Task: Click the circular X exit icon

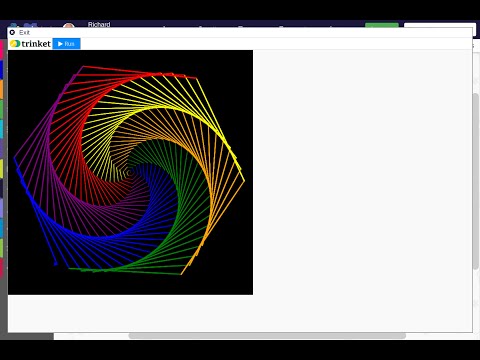Action: coord(12,32)
